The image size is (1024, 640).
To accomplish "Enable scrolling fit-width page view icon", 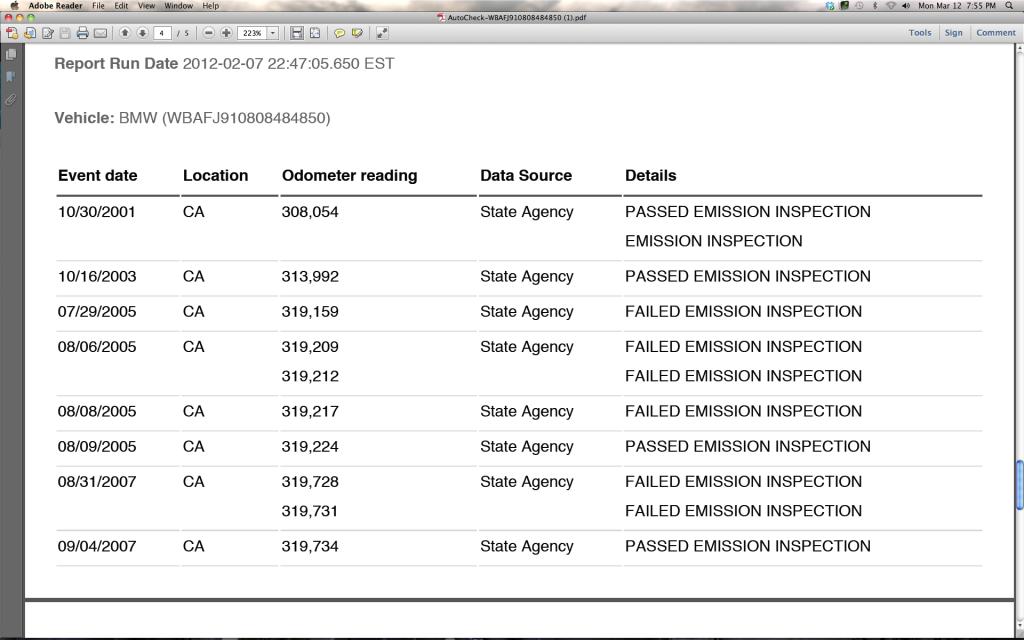I will click(x=296, y=33).
